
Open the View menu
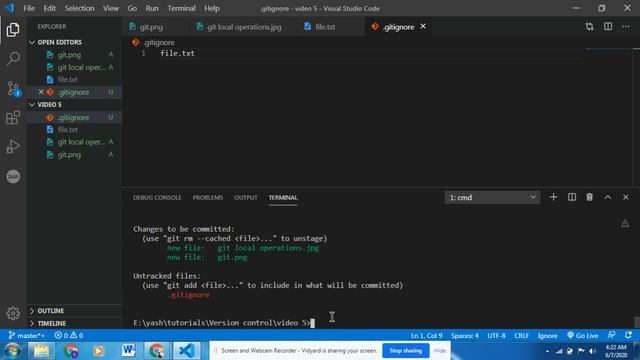(111, 8)
